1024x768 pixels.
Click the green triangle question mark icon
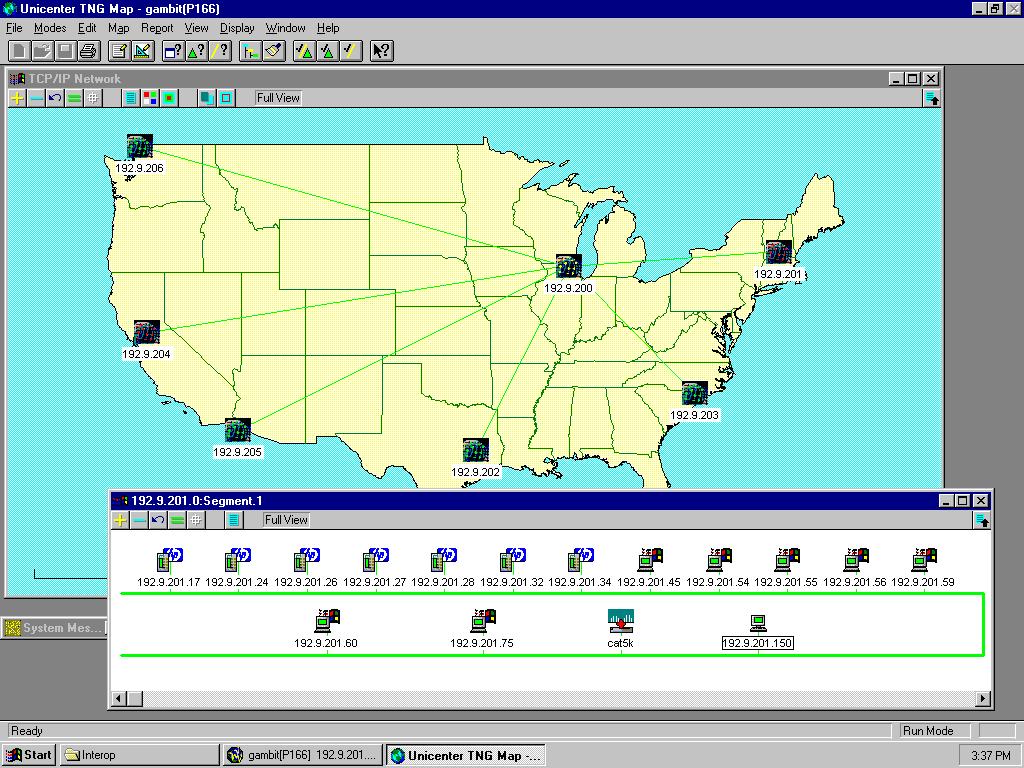(196, 51)
